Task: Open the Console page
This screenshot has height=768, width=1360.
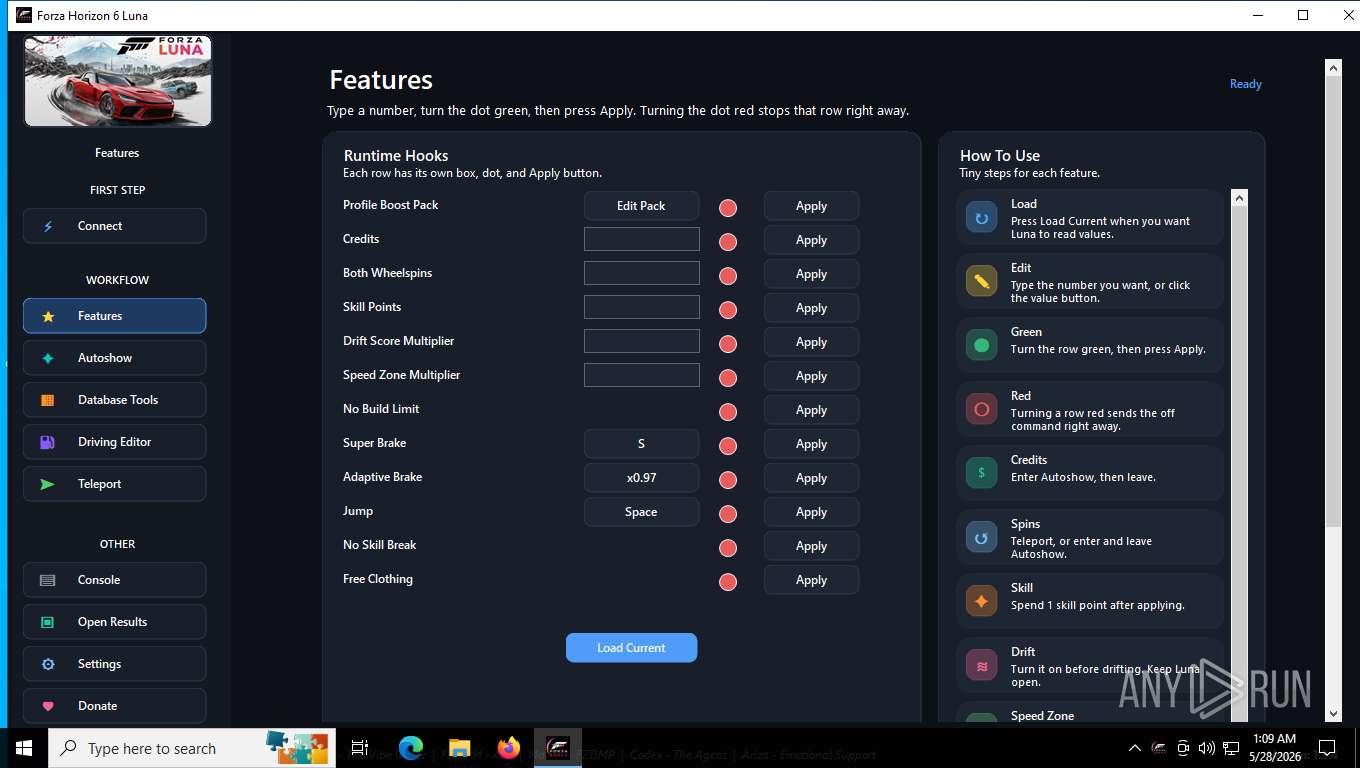Action: (x=115, y=580)
